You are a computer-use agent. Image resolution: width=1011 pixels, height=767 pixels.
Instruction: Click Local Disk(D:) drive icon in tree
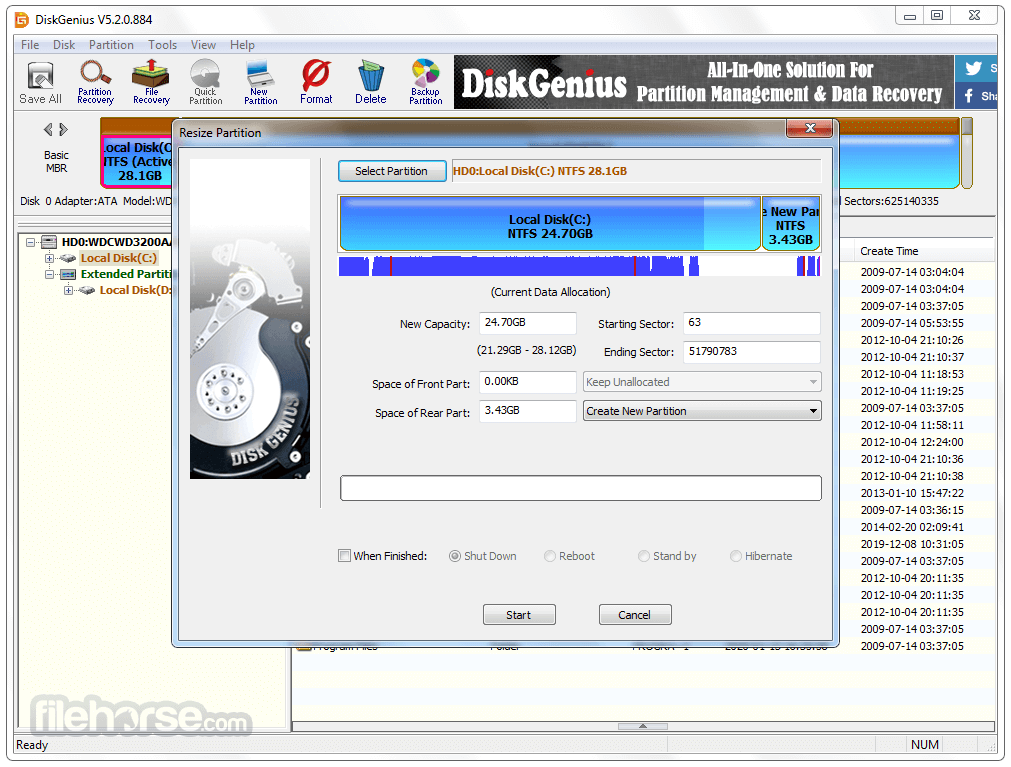tap(87, 291)
